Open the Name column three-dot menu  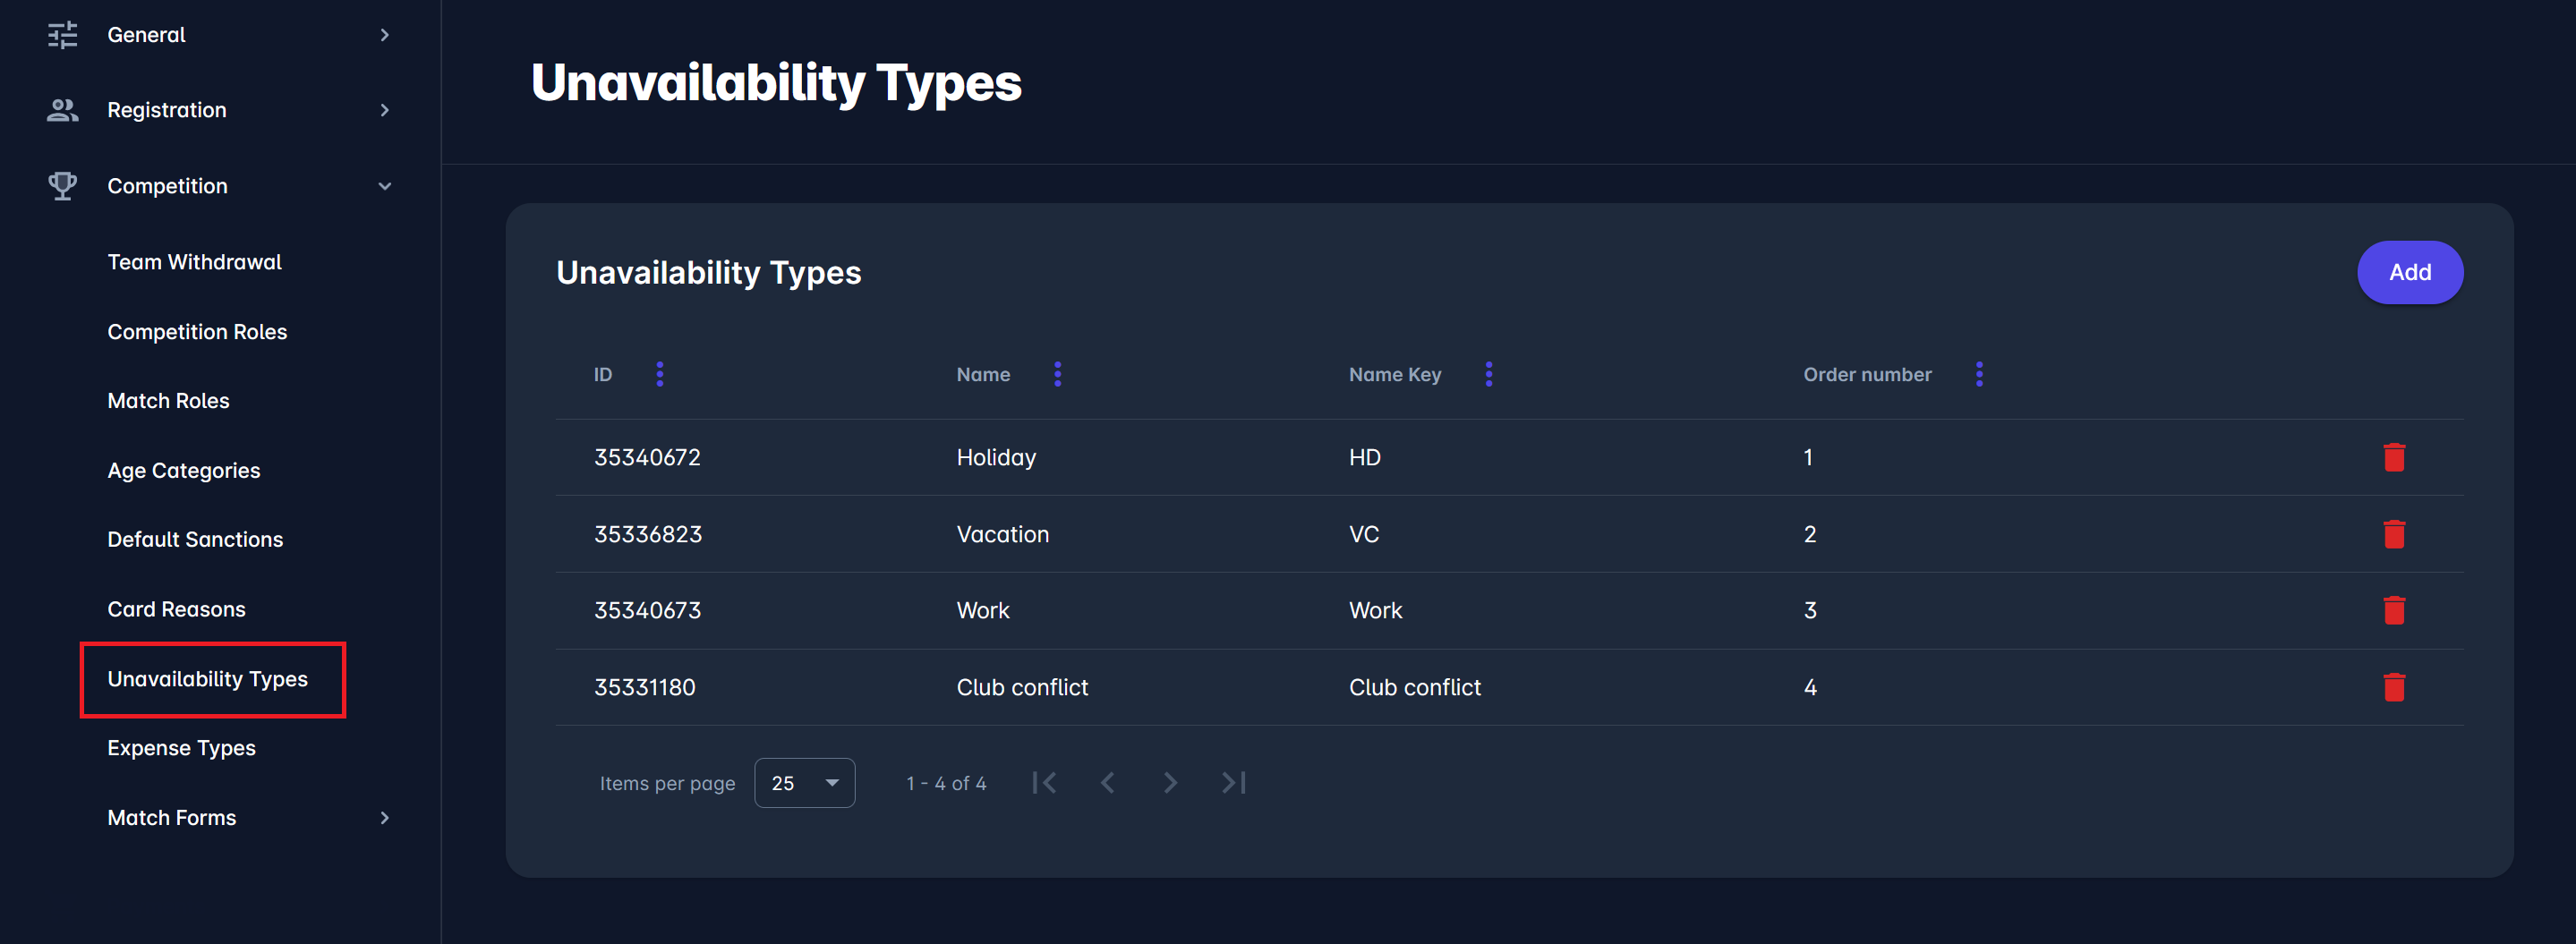[x=1057, y=374]
